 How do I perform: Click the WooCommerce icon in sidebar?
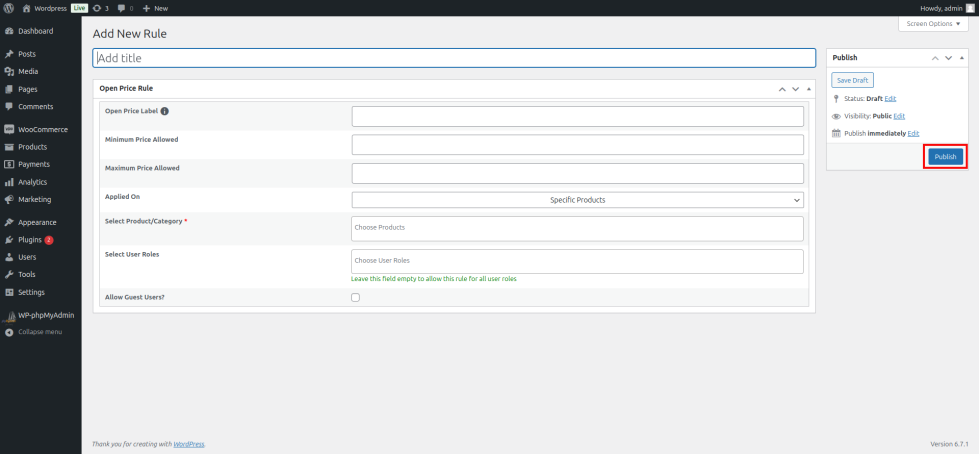click(9, 129)
